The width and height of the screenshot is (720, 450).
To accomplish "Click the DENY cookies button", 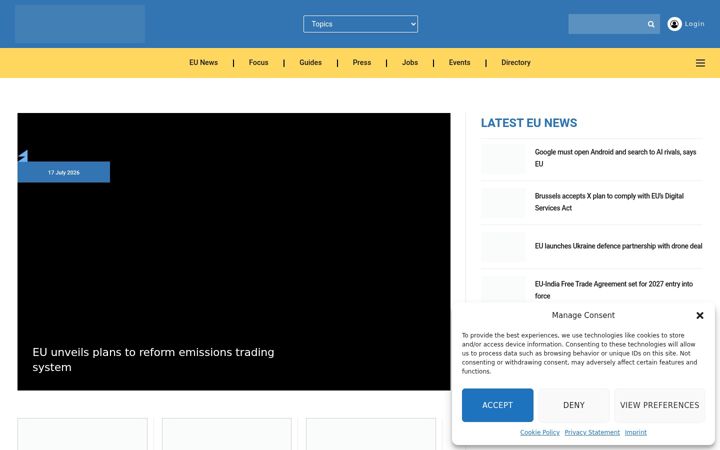I will tap(574, 405).
